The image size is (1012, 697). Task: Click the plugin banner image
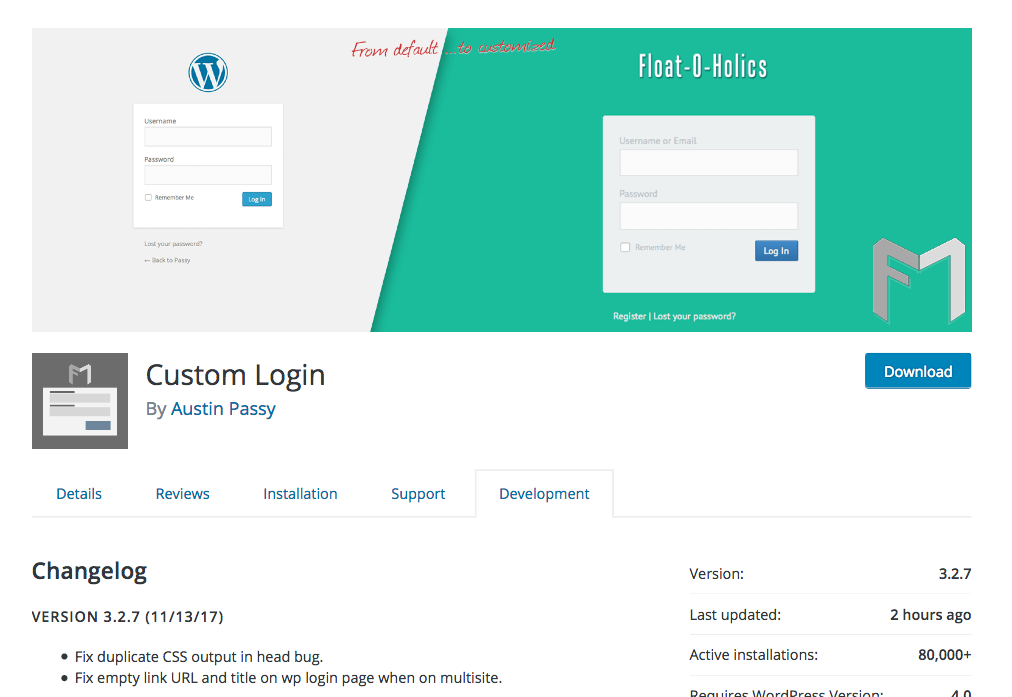point(501,179)
